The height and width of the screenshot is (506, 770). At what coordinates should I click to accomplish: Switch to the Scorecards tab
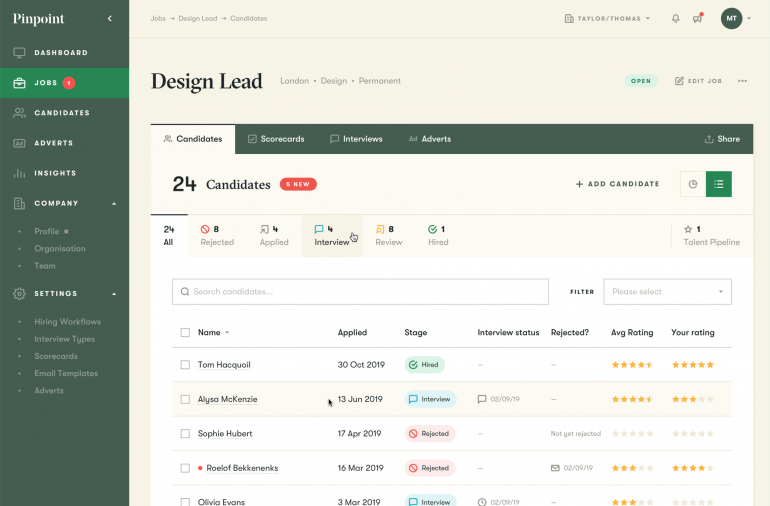[x=276, y=139]
